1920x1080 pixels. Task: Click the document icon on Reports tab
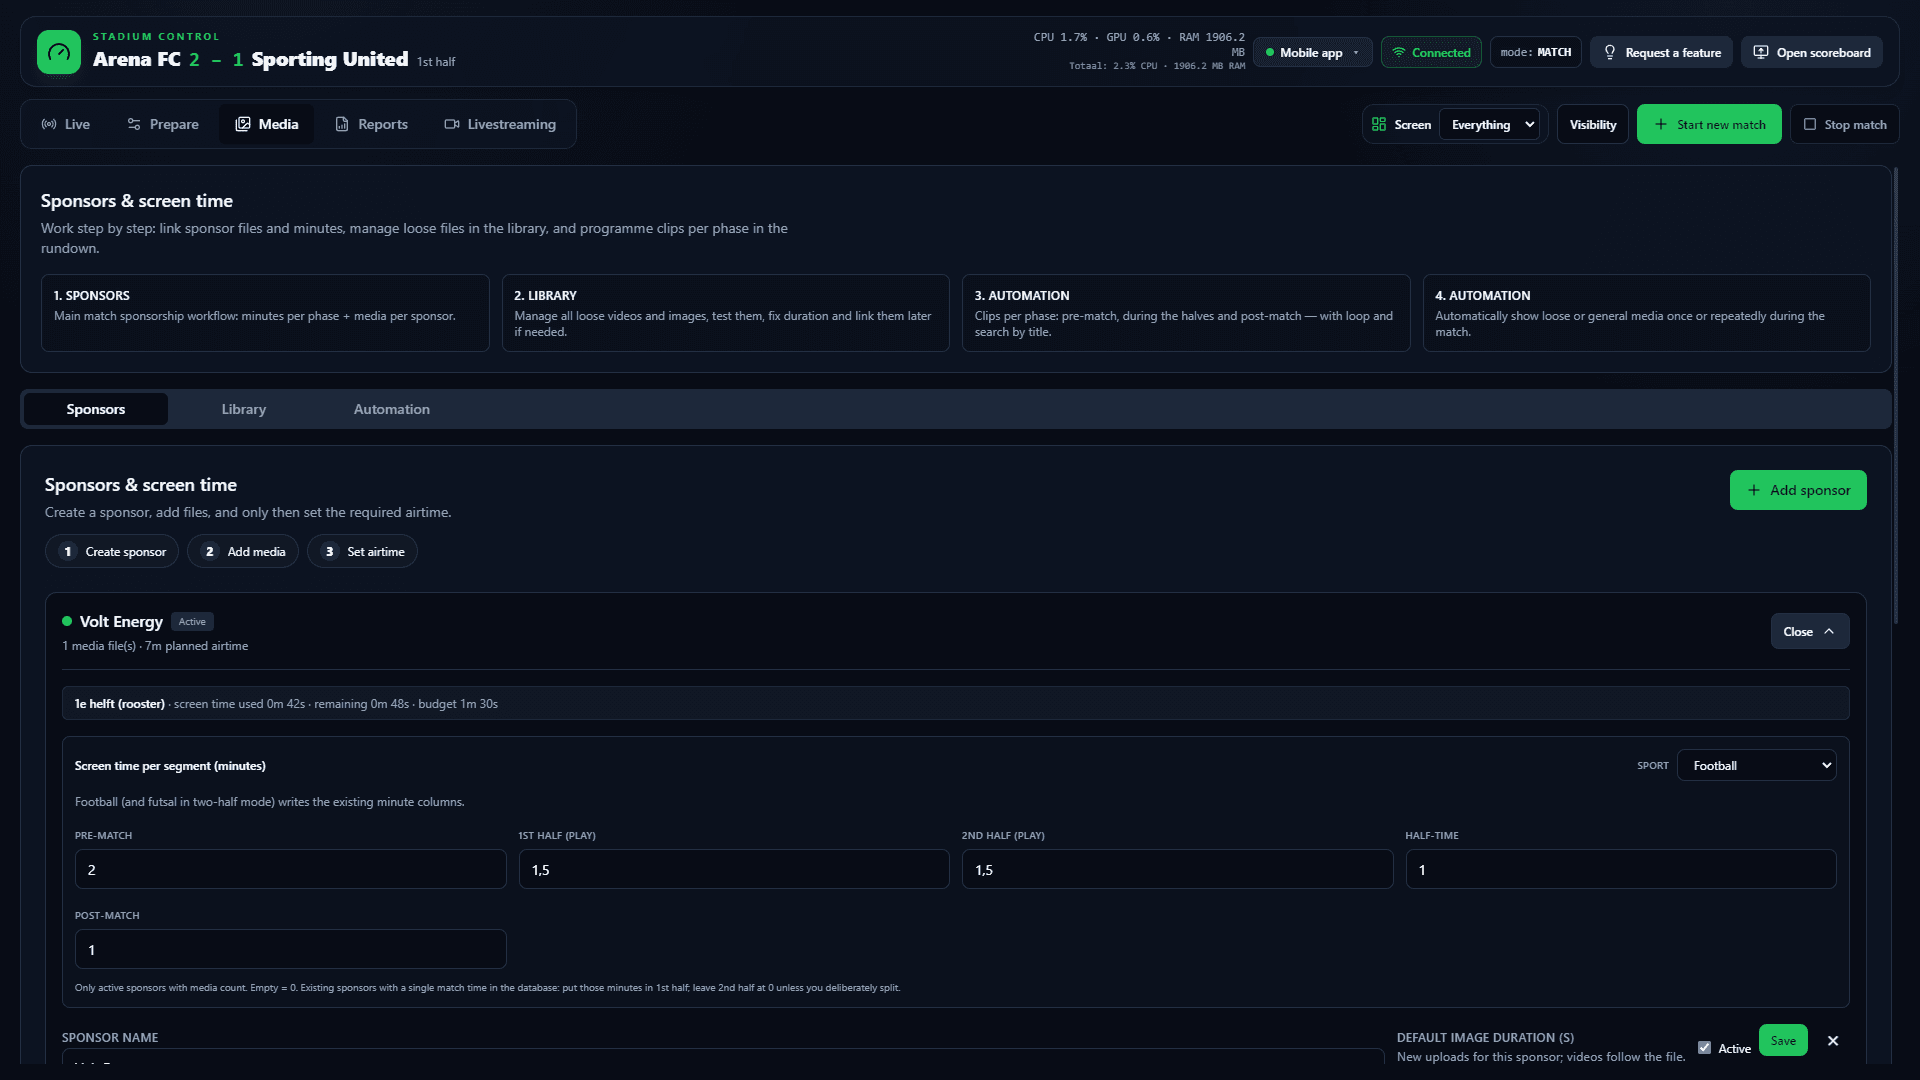[342, 124]
